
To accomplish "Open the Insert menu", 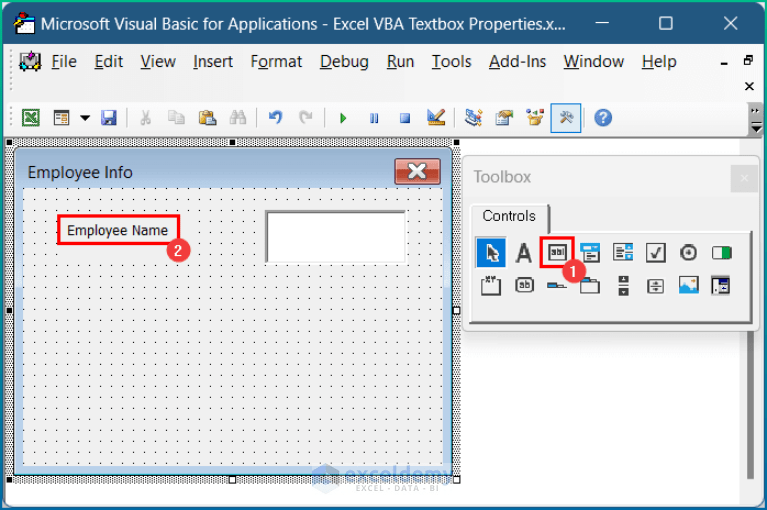I will [x=213, y=62].
